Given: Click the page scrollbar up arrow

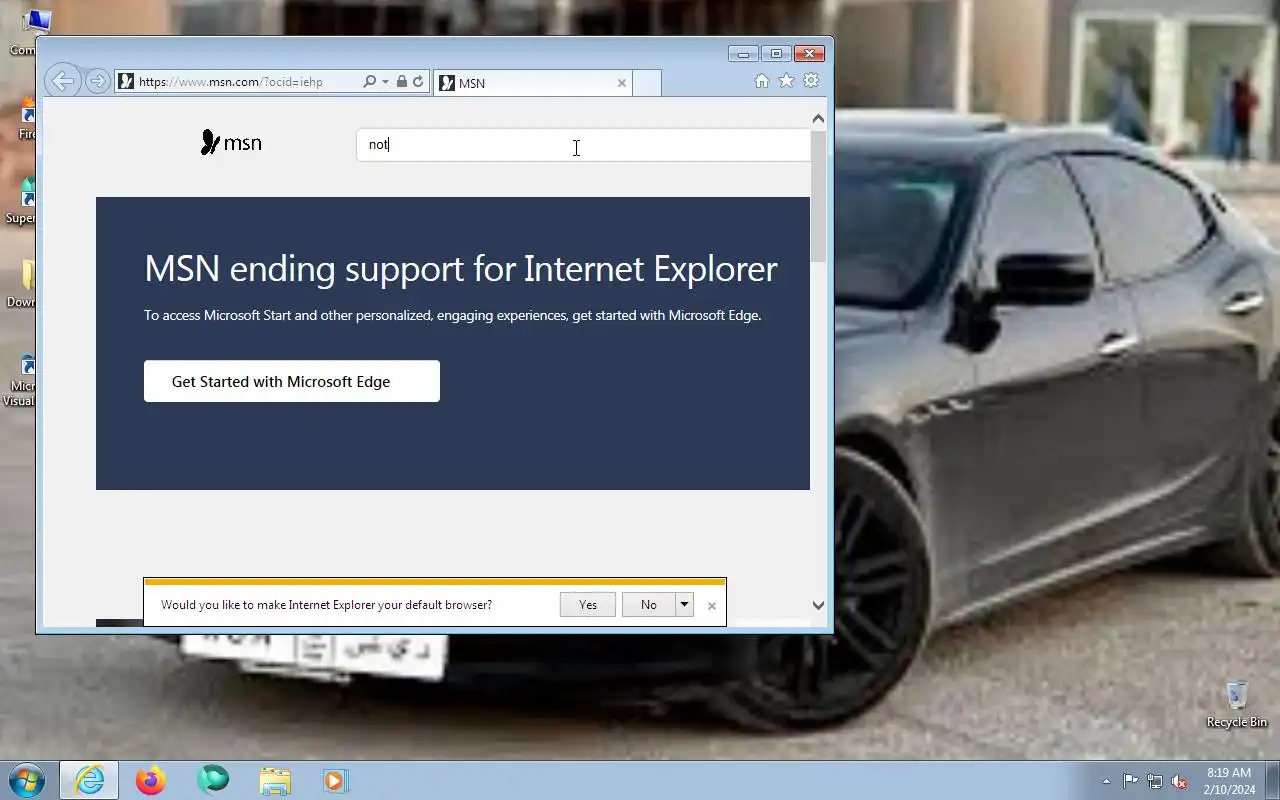Looking at the screenshot, I should point(819,119).
